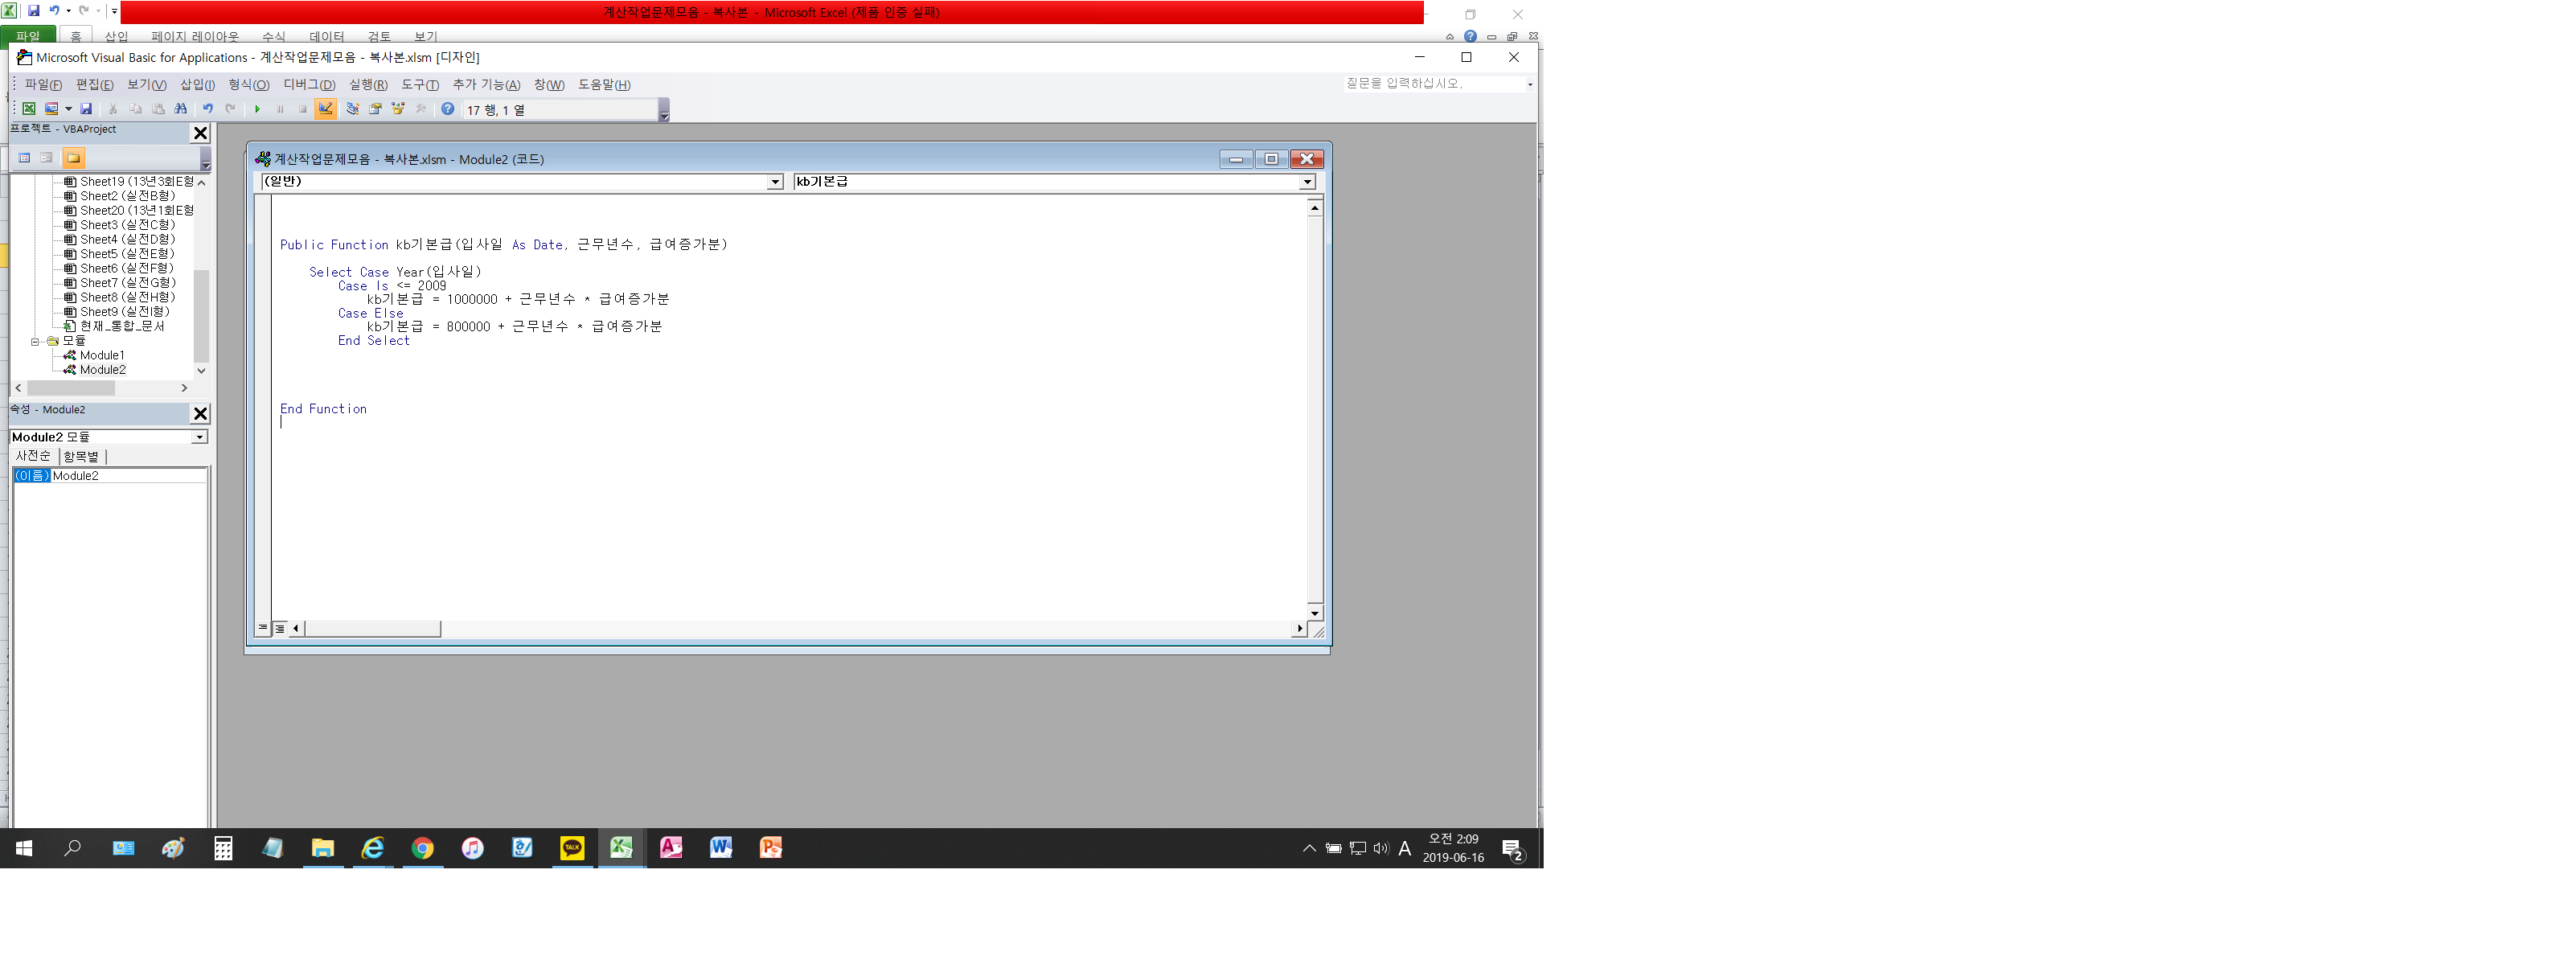Image resolution: width=2576 pixels, height=968 pixels.
Task: Click the blue Help question mark icon
Action: coord(448,109)
